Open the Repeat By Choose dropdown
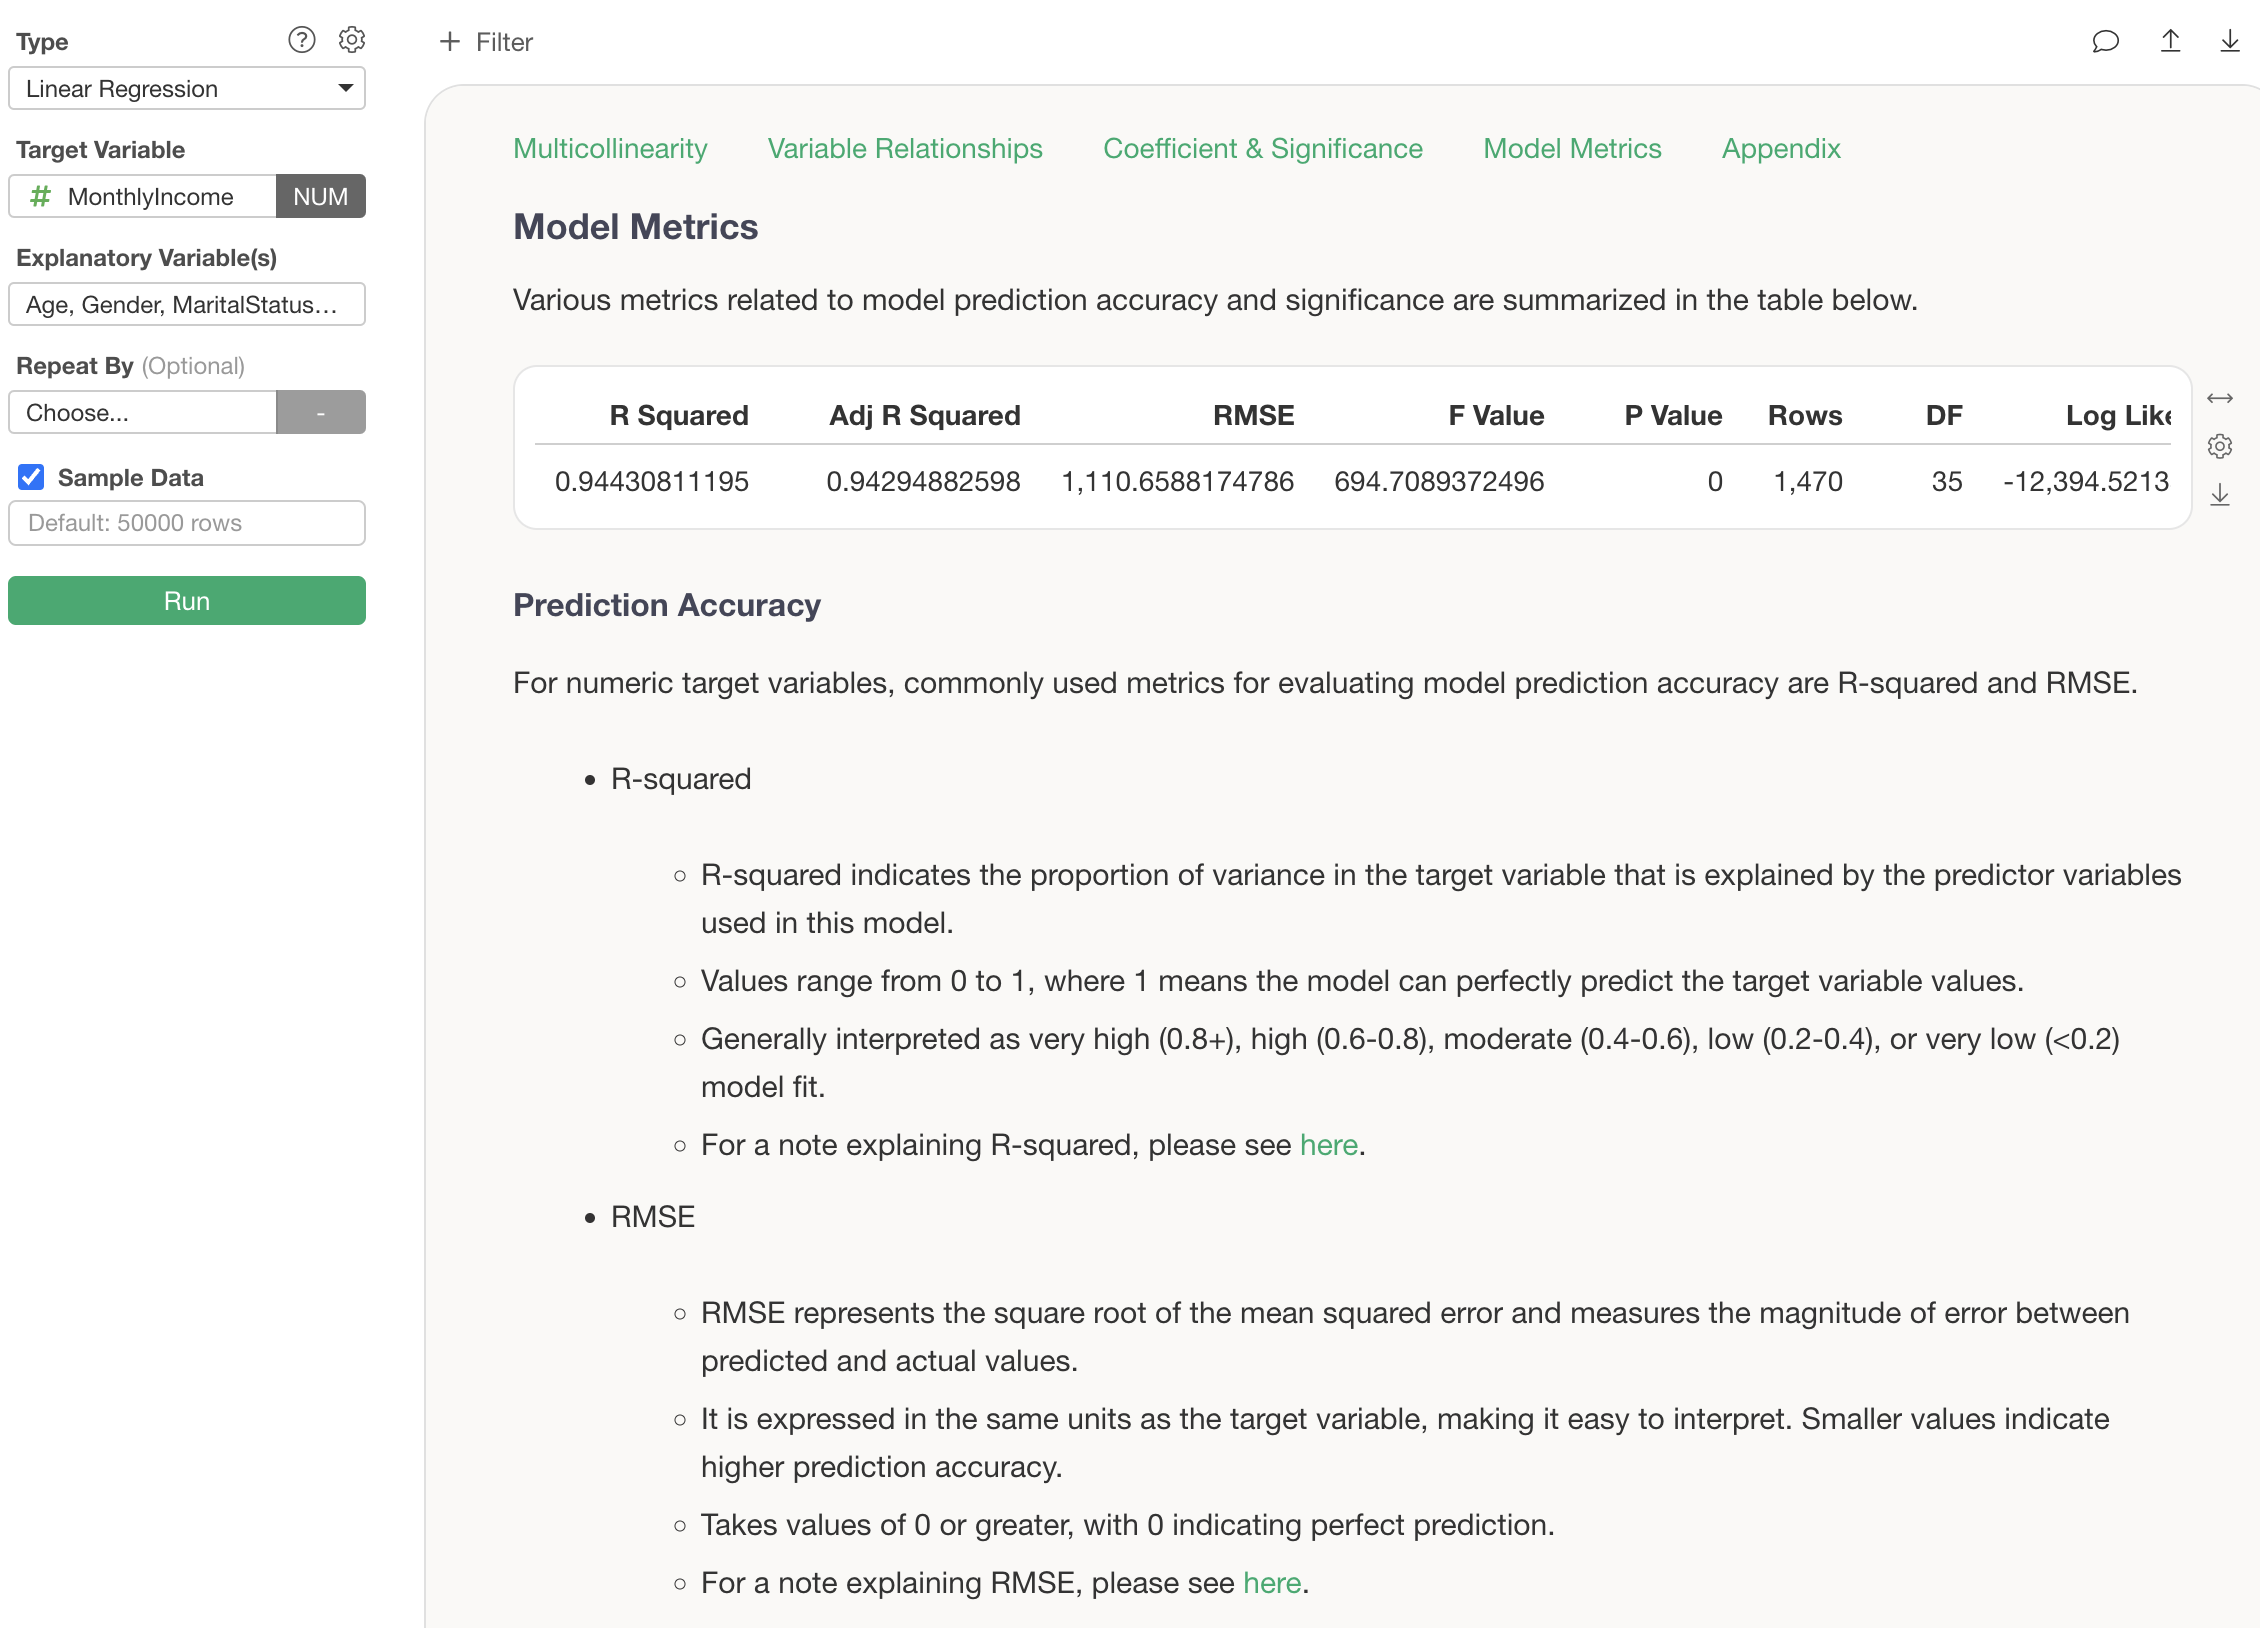2260x1628 pixels. [142, 413]
